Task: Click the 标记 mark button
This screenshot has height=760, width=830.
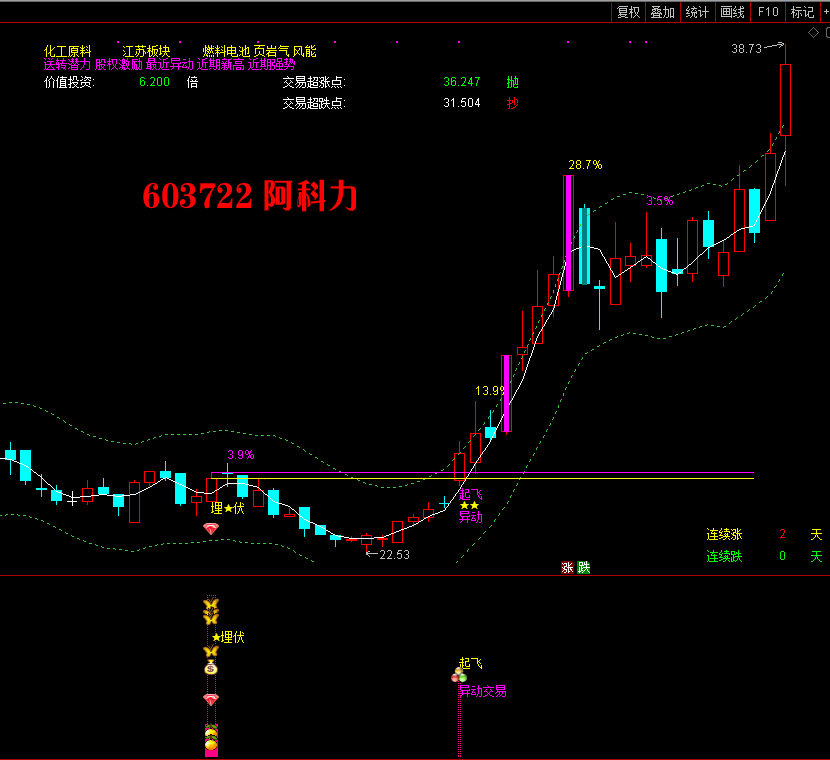Action: click(802, 12)
